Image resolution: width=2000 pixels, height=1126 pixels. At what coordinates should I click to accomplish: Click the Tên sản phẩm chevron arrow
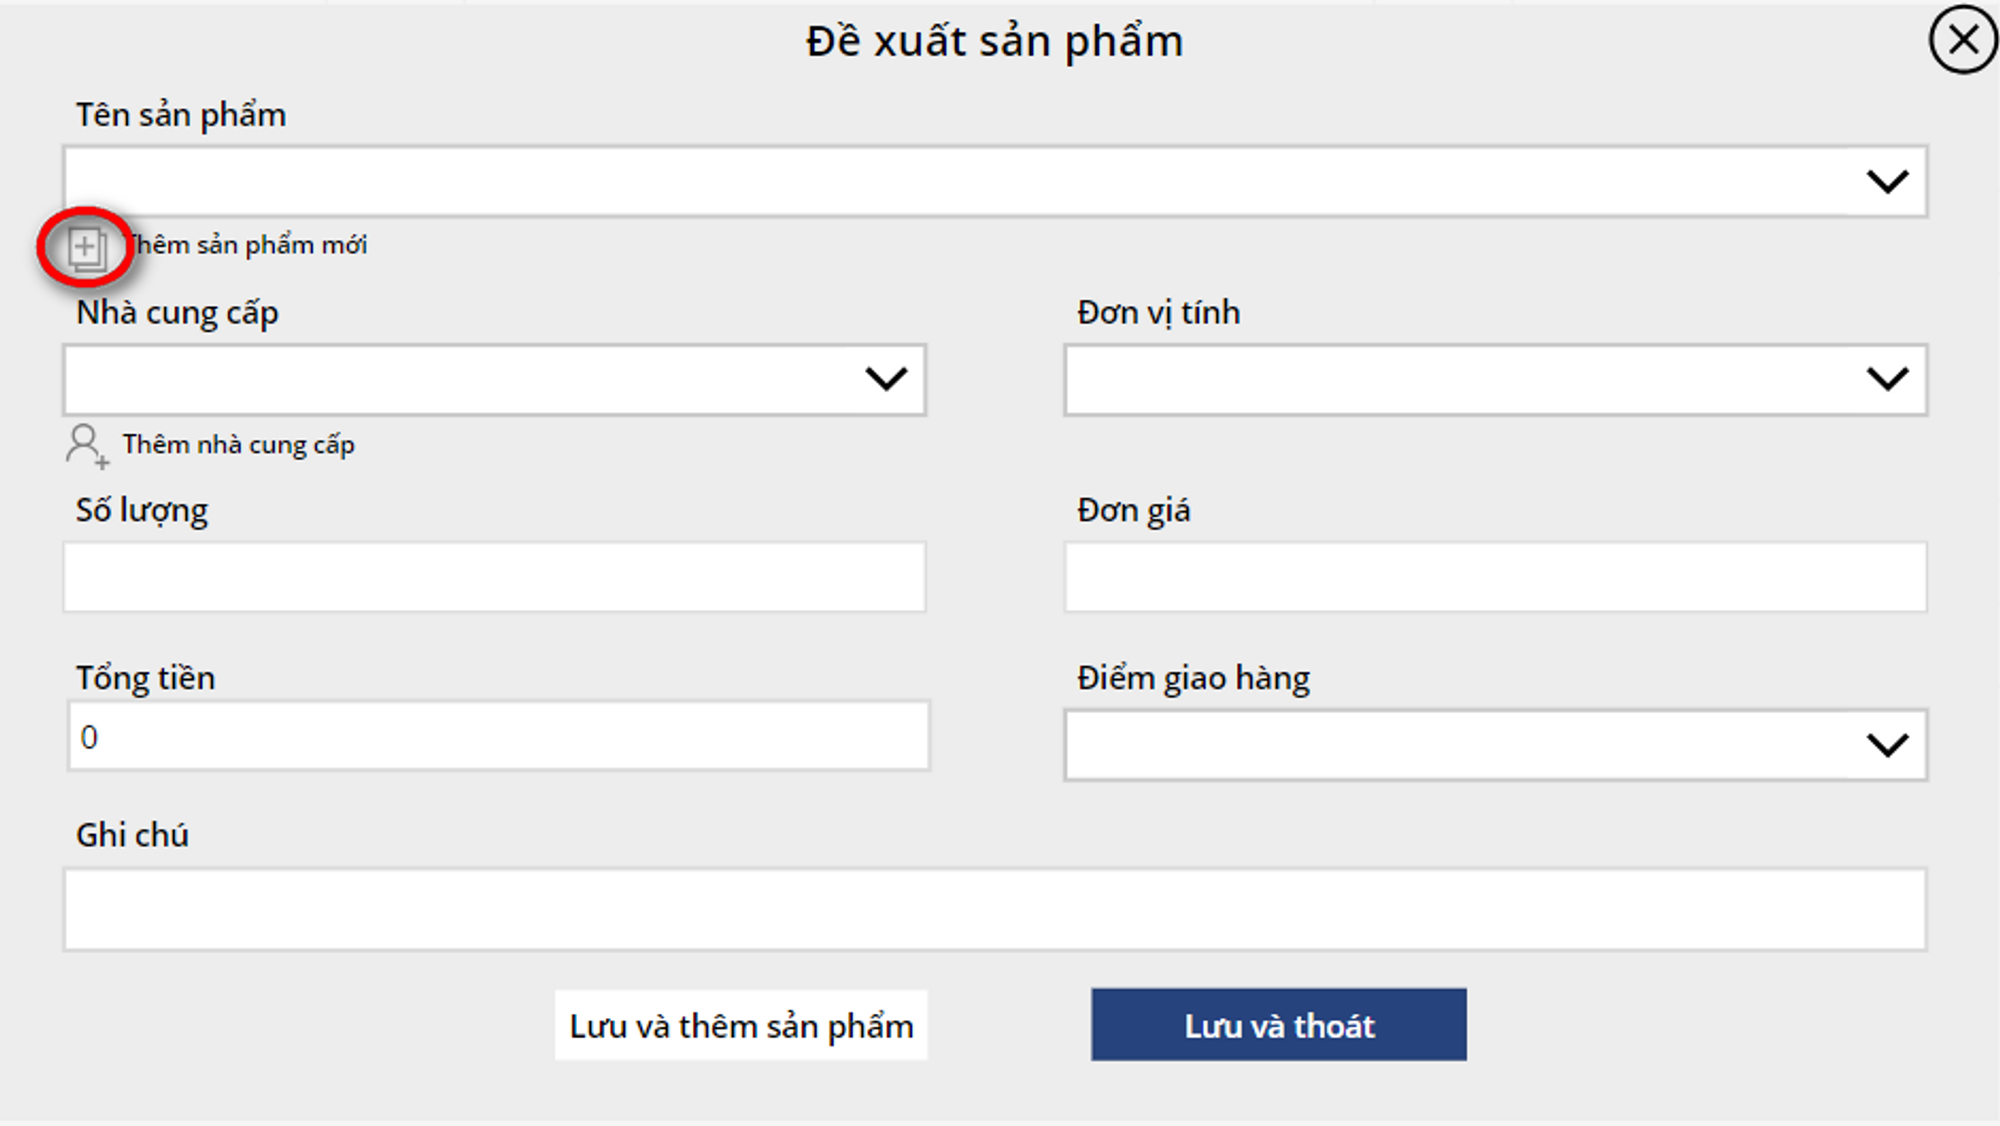[x=1887, y=182]
